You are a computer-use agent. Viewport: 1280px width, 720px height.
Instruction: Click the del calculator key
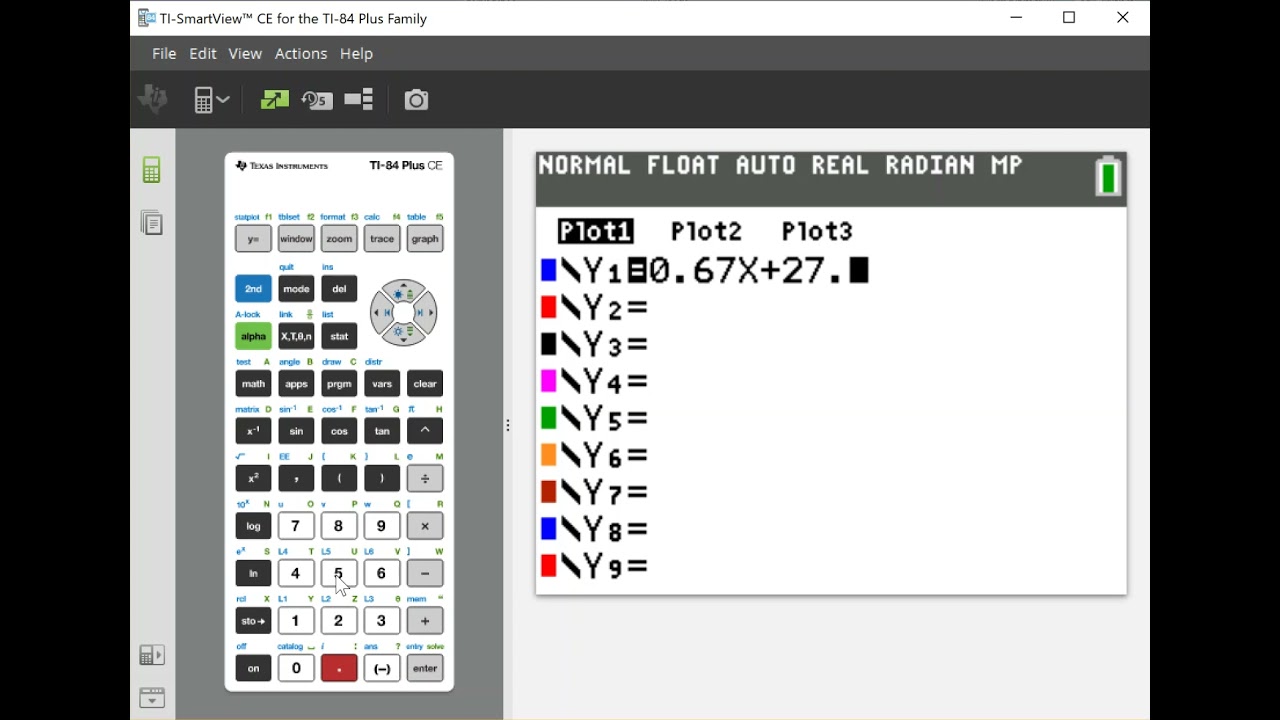[x=339, y=289]
